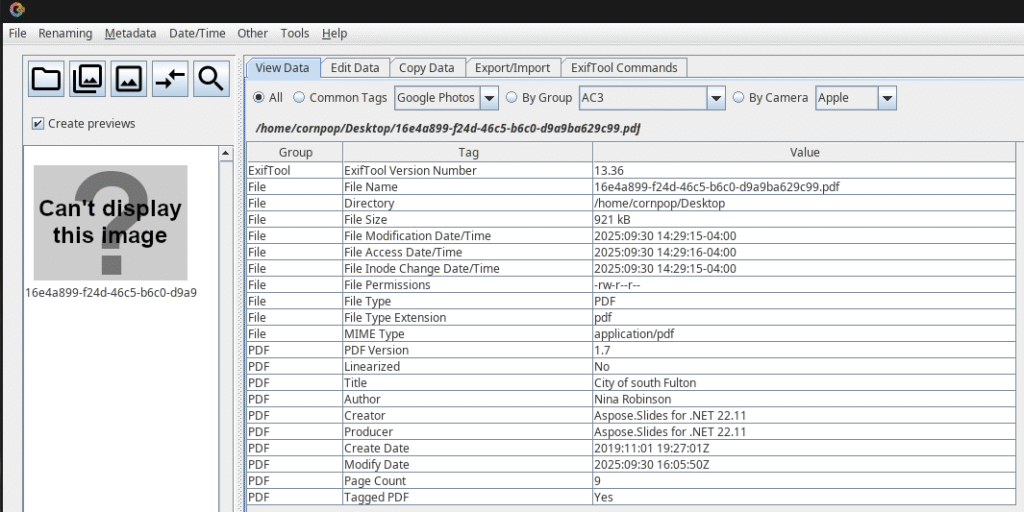Click the load multiple images icon

pos(87,79)
